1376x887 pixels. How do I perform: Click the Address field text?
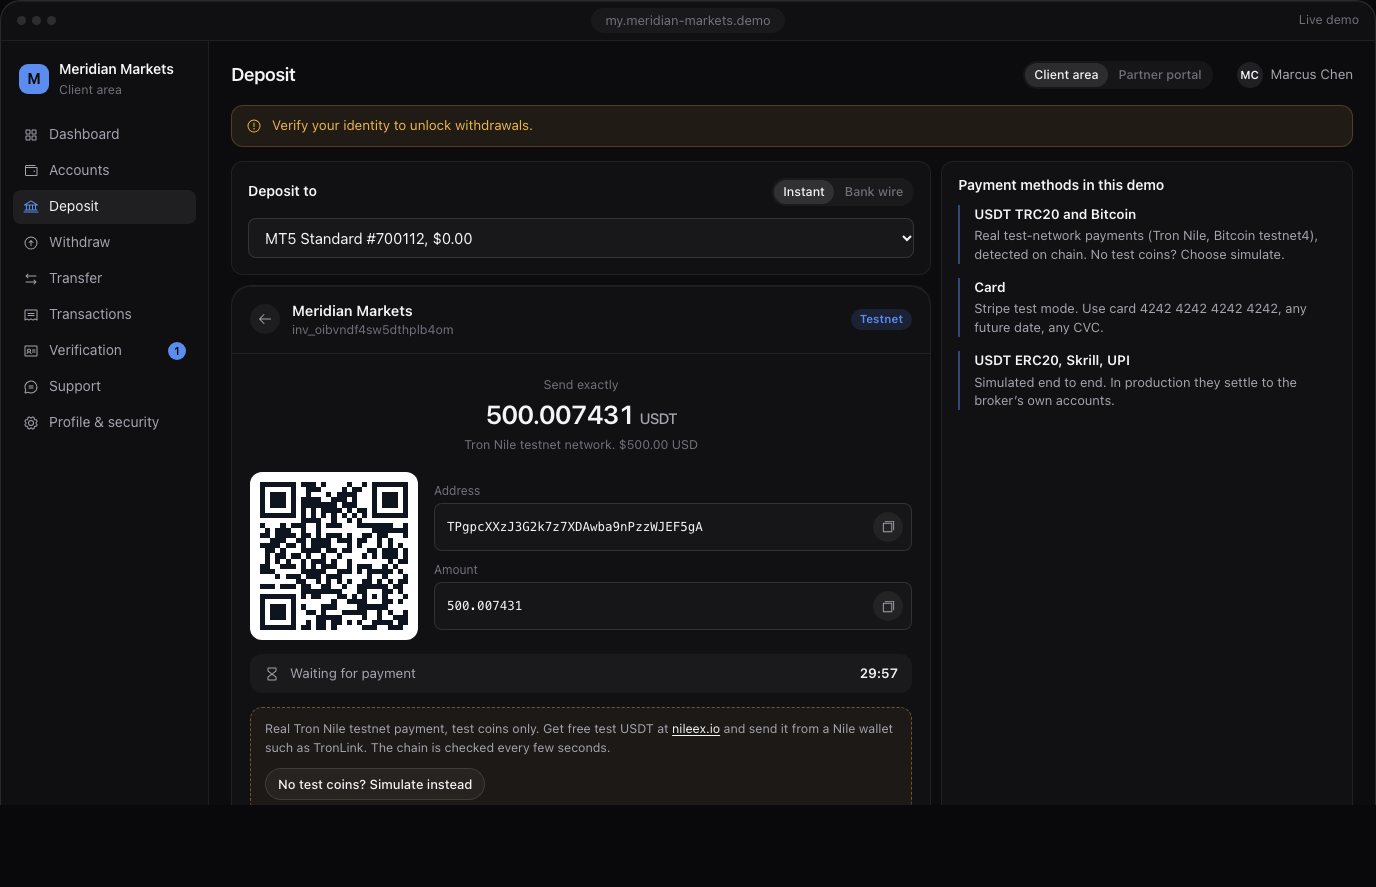click(575, 527)
